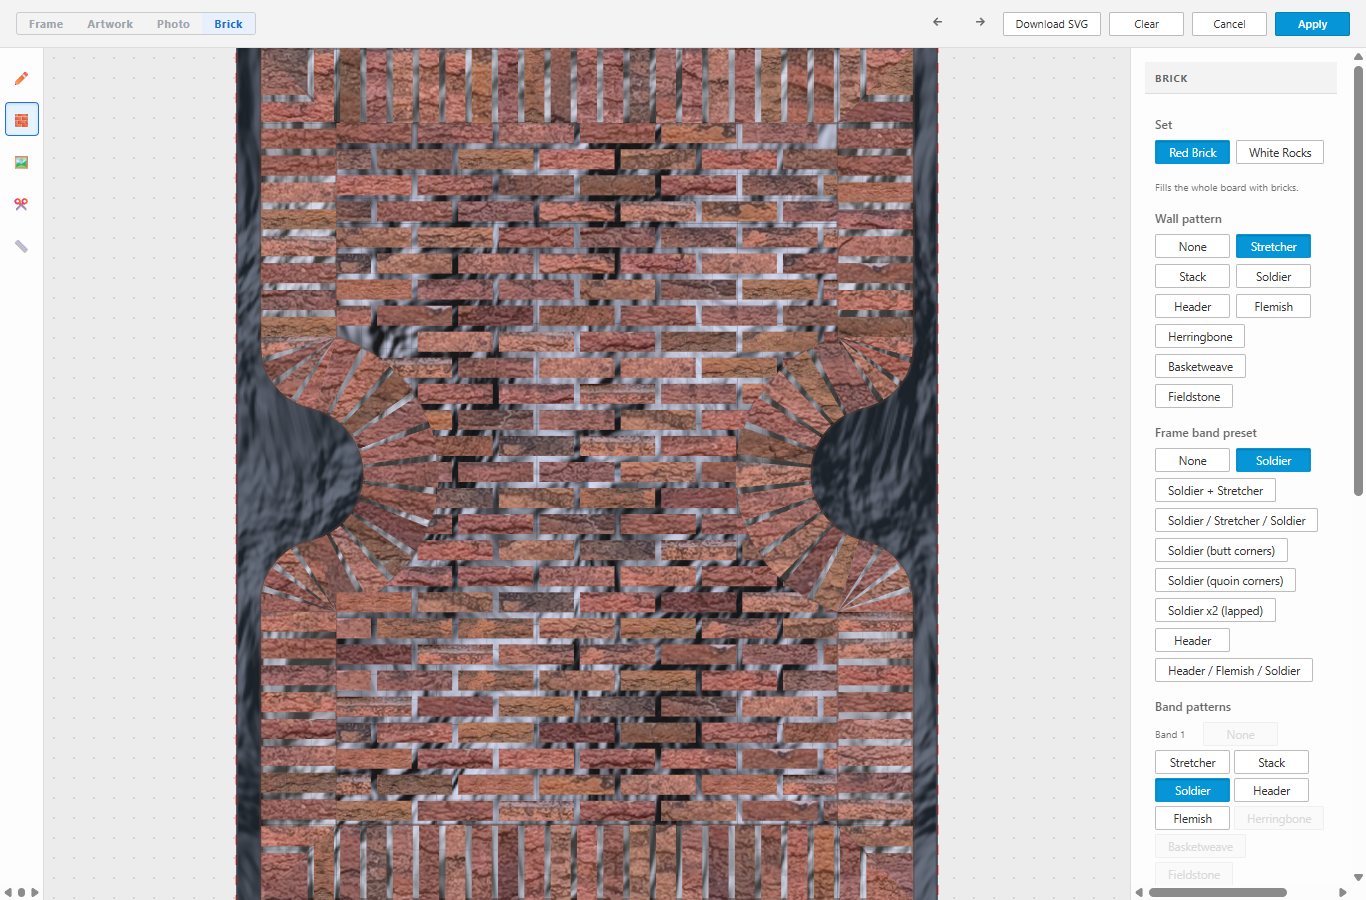Viewport: 1366px width, 900px height.
Task: Go to the Photo tab
Action: 173,24
